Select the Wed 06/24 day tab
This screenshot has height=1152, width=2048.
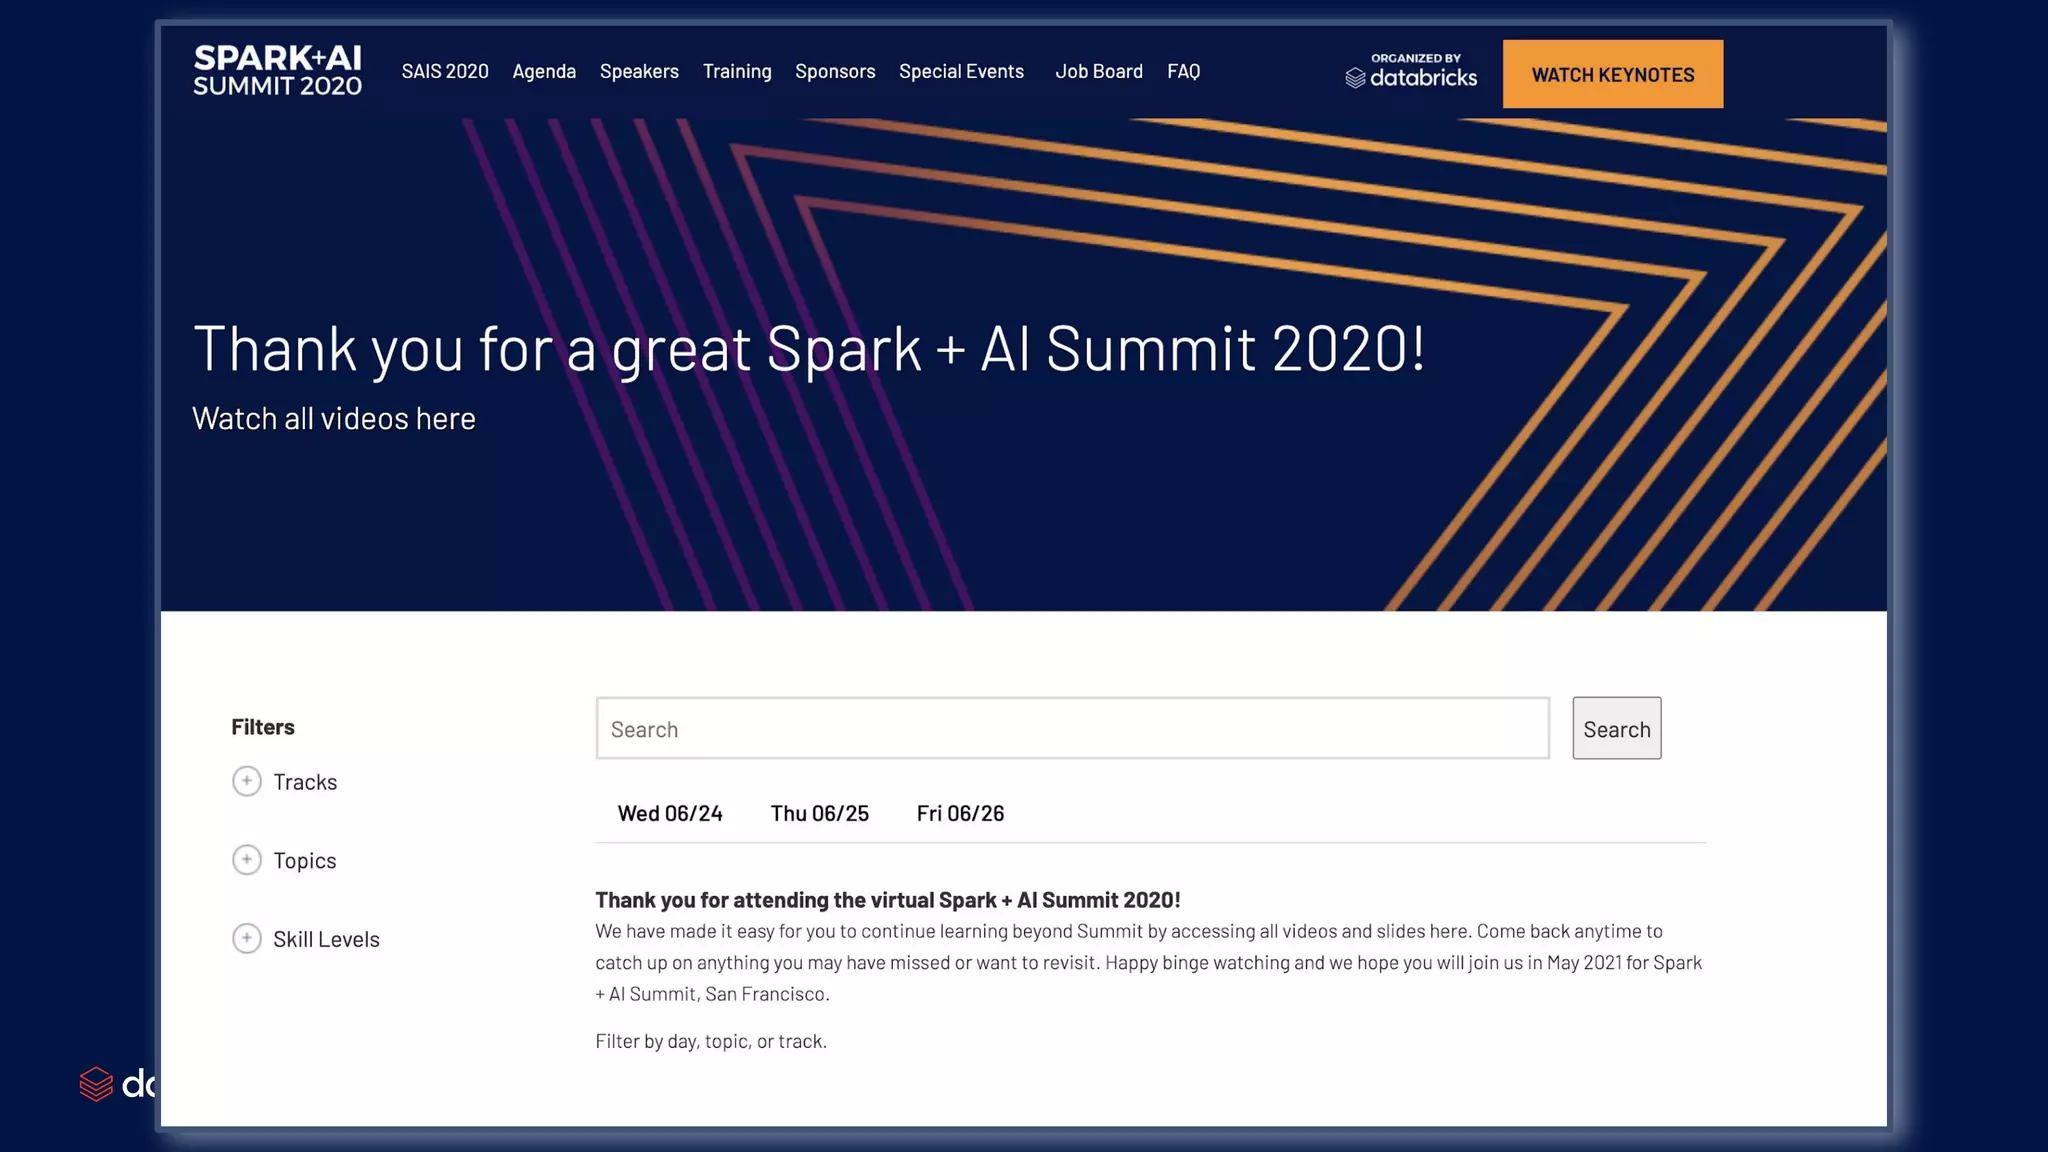(x=670, y=813)
